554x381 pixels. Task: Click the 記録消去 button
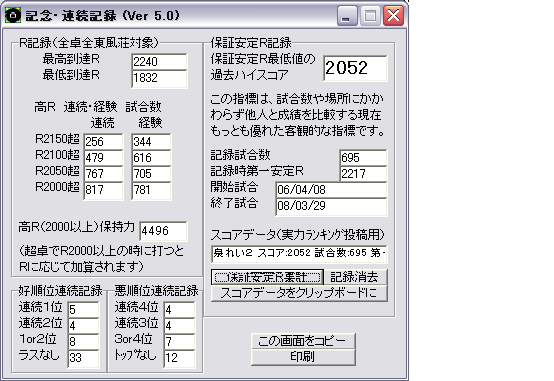coord(355,277)
